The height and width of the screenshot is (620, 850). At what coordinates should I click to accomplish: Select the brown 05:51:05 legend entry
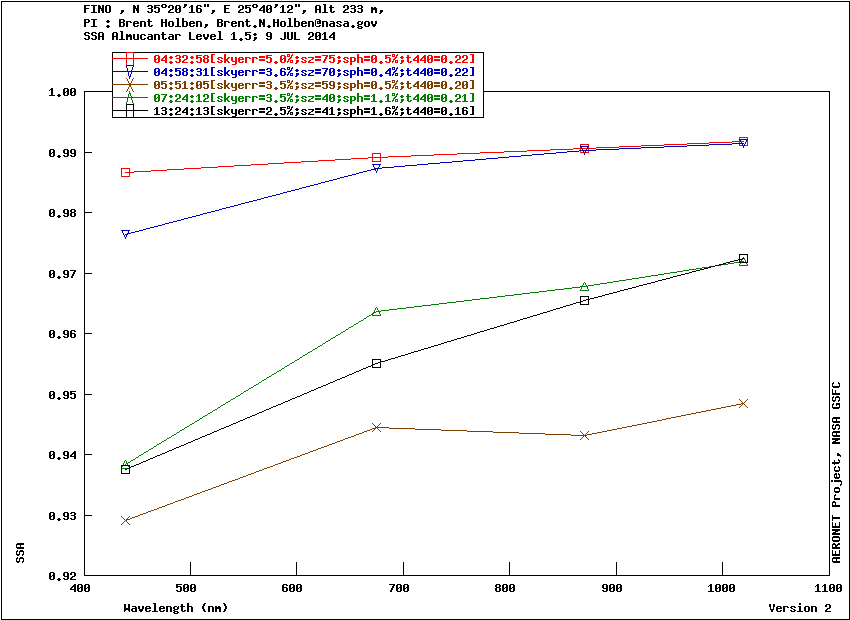click(313, 85)
